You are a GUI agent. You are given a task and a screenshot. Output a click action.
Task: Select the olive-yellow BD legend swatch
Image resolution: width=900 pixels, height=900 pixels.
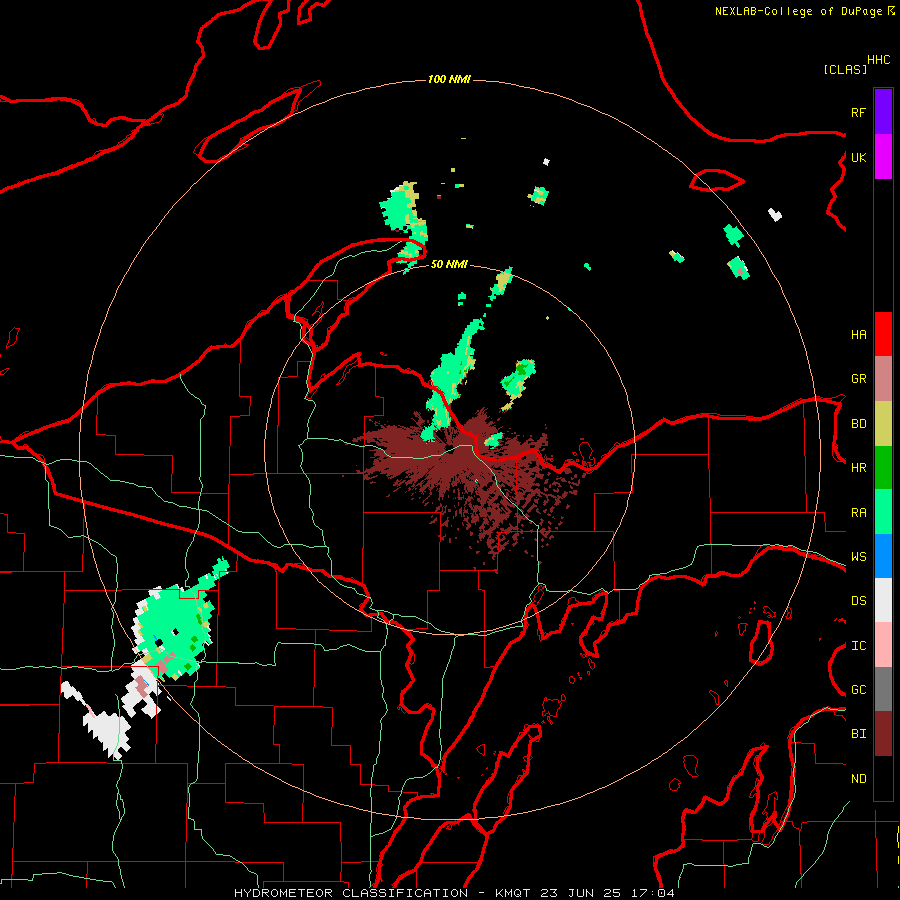883,424
